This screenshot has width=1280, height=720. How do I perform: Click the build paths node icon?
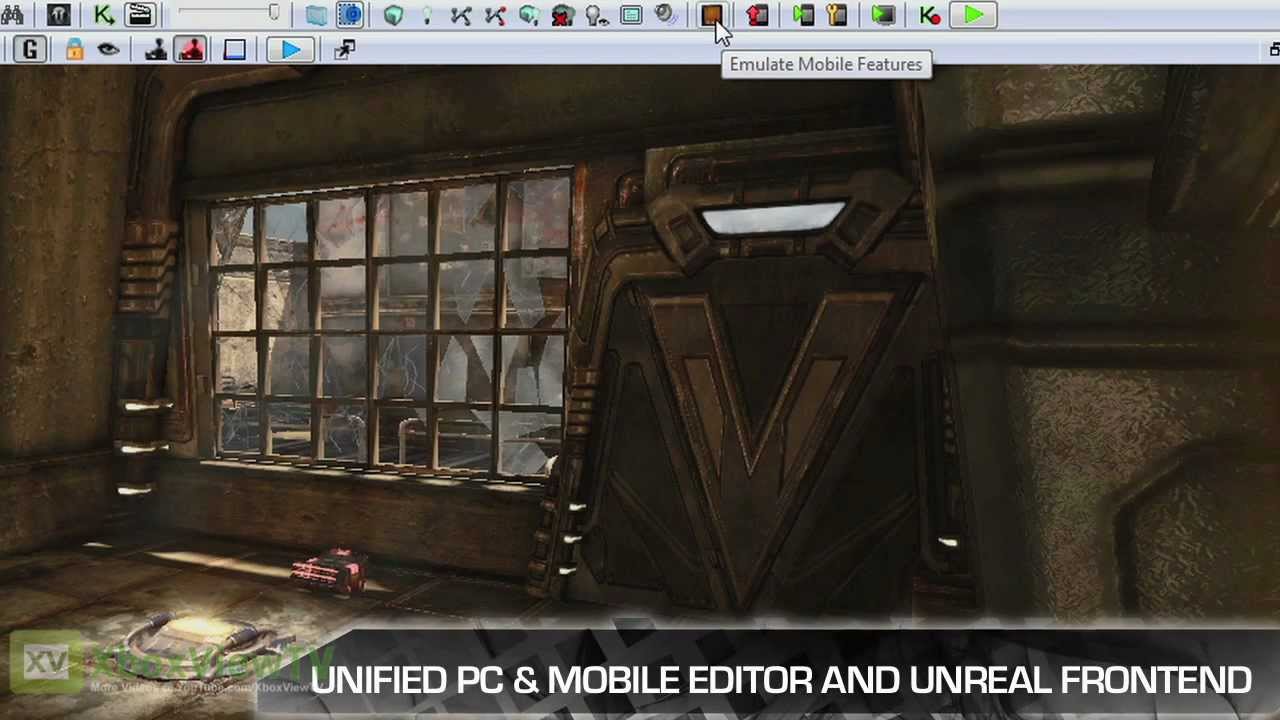point(461,15)
